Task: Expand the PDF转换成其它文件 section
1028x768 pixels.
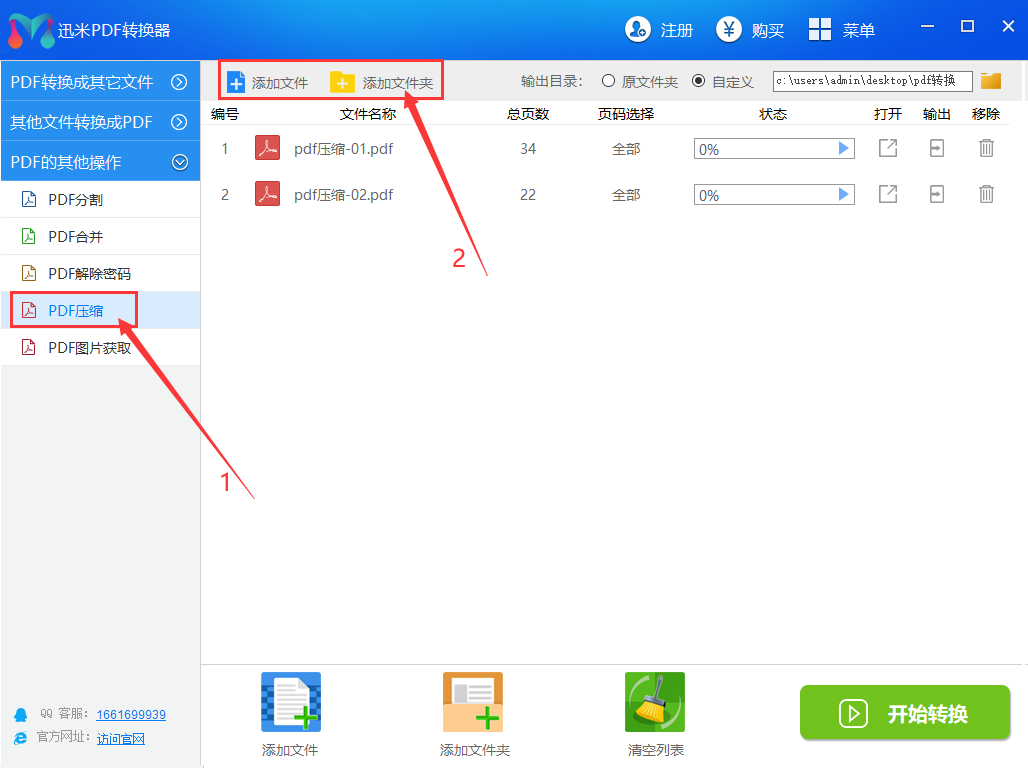Action: [100, 81]
